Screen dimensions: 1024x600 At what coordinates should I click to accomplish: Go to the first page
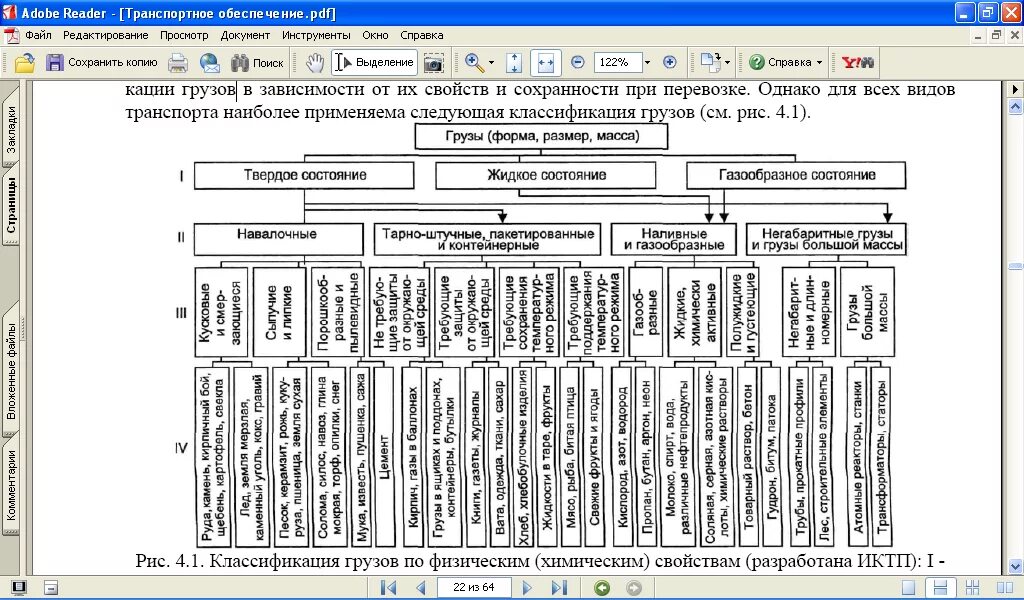point(388,588)
